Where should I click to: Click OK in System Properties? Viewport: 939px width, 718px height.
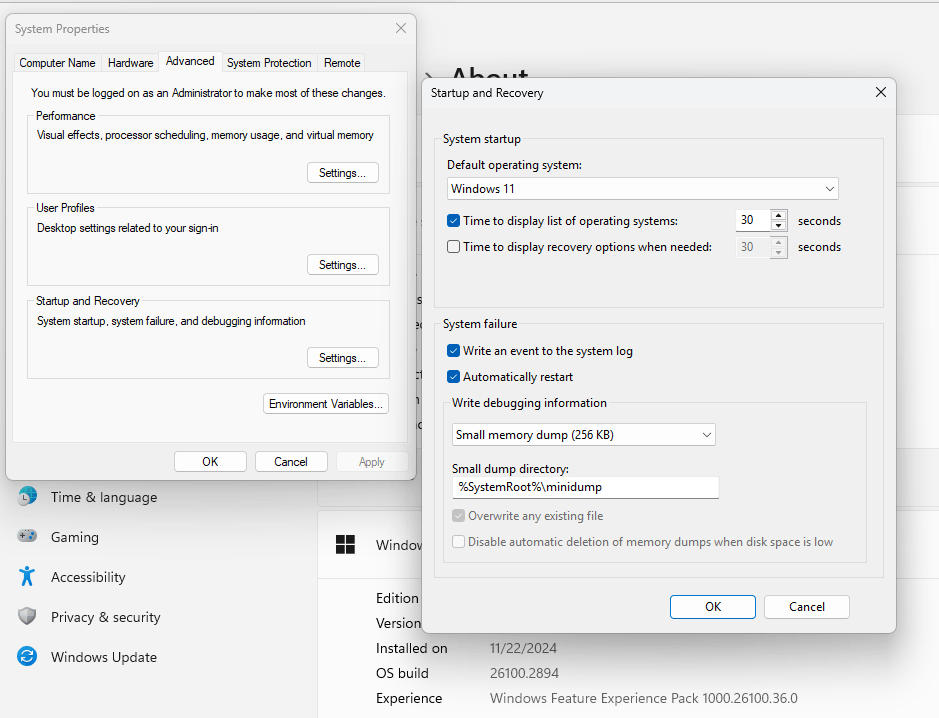pyautogui.click(x=210, y=462)
